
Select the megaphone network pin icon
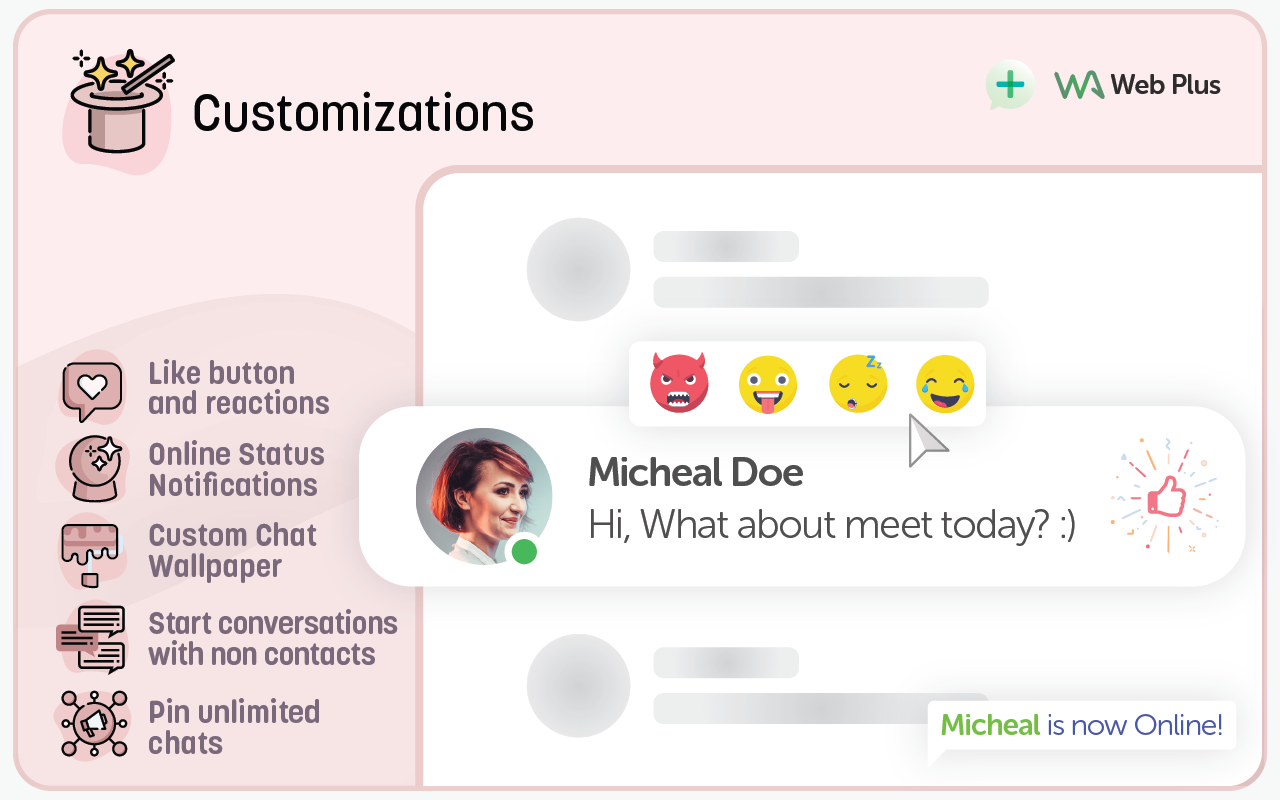93,723
